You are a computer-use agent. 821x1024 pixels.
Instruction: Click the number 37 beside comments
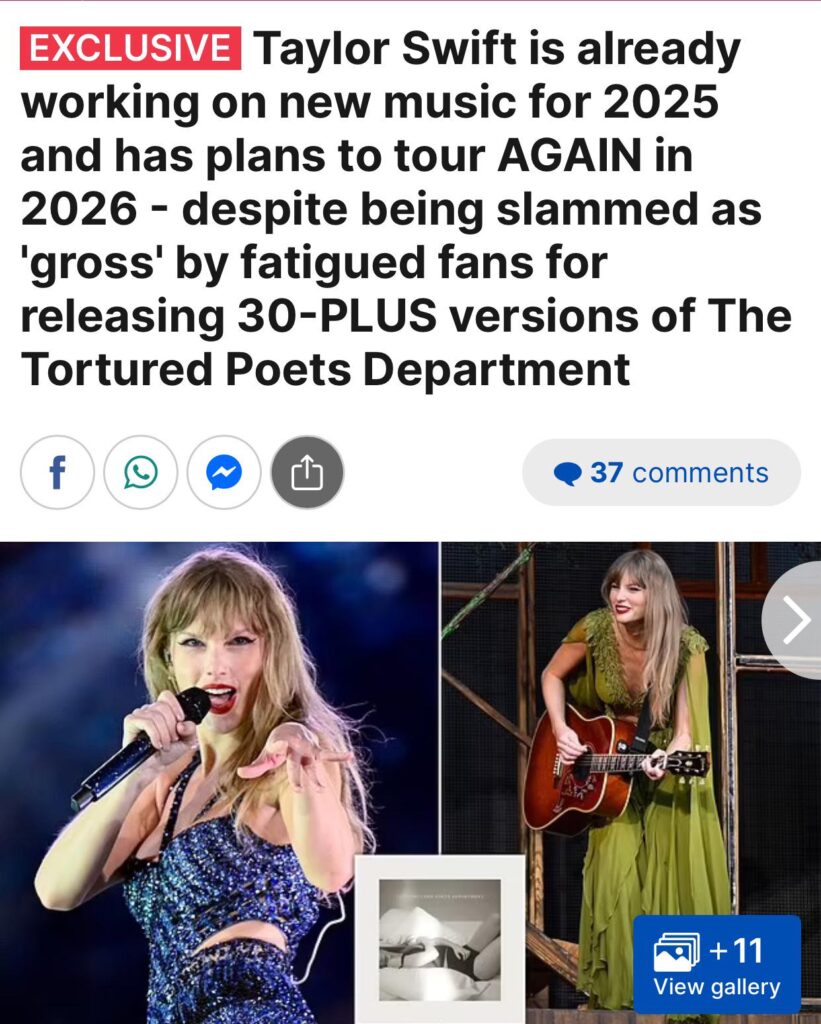pyautogui.click(x=607, y=473)
